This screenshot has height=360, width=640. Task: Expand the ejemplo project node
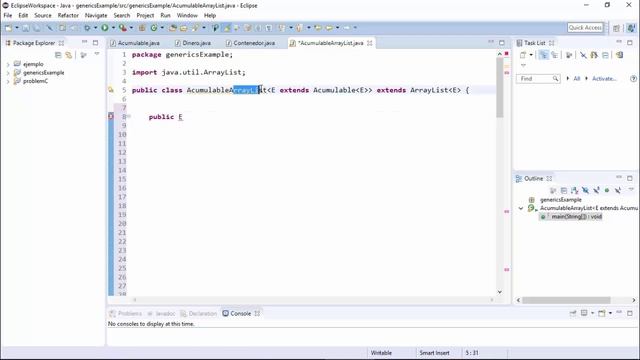tap(8, 64)
